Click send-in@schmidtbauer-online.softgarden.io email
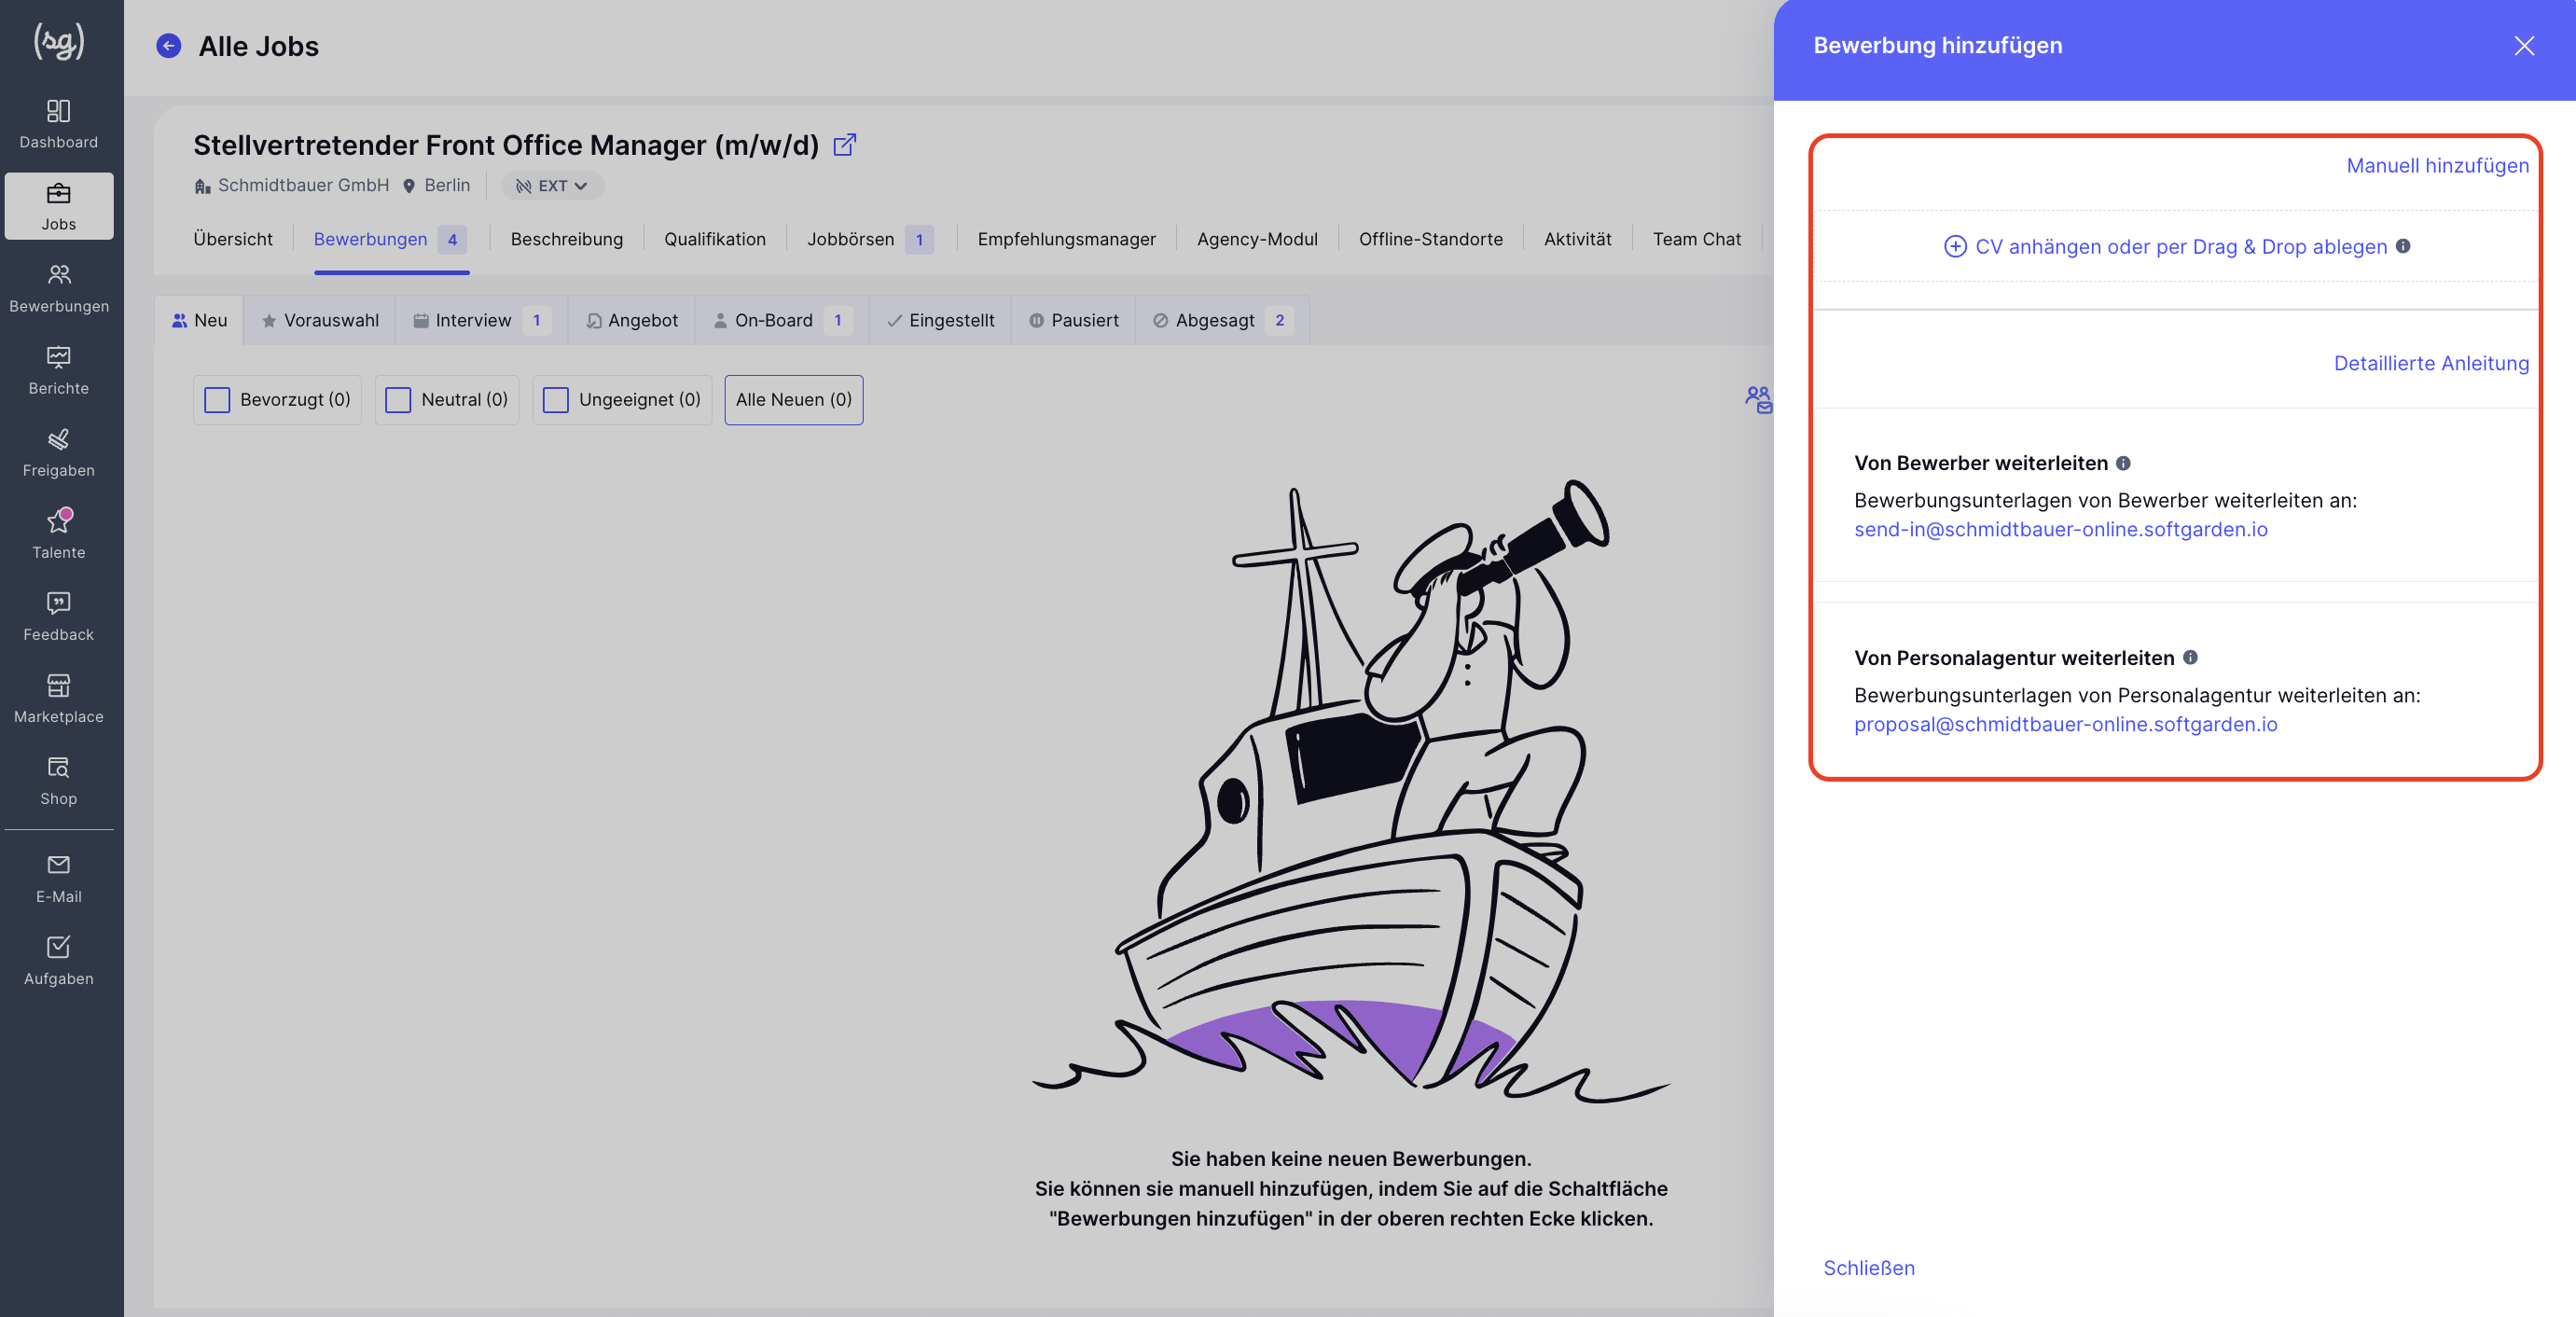This screenshot has width=2576, height=1317. (2060, 529)
